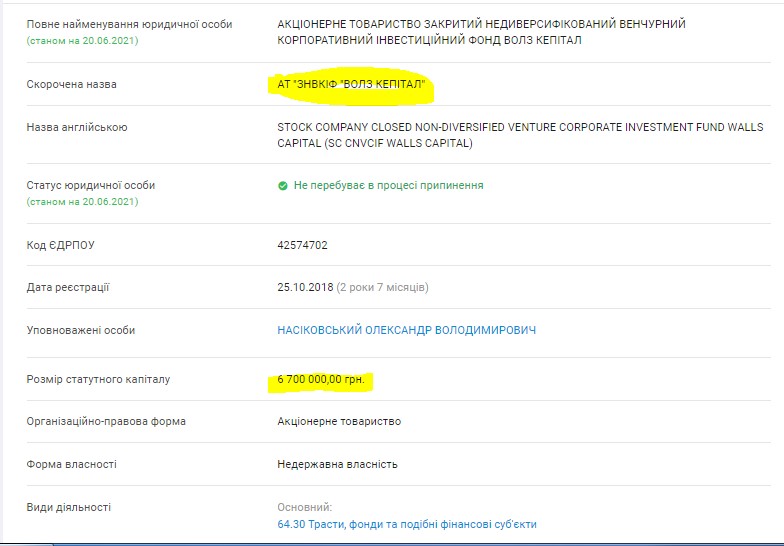
Task: Open the 64.30 Трасти, фонди activity link
Action: 406,524
